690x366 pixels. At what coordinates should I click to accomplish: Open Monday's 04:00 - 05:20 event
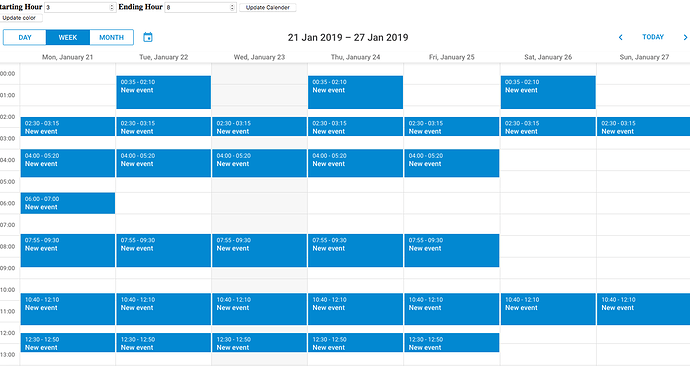67,163
